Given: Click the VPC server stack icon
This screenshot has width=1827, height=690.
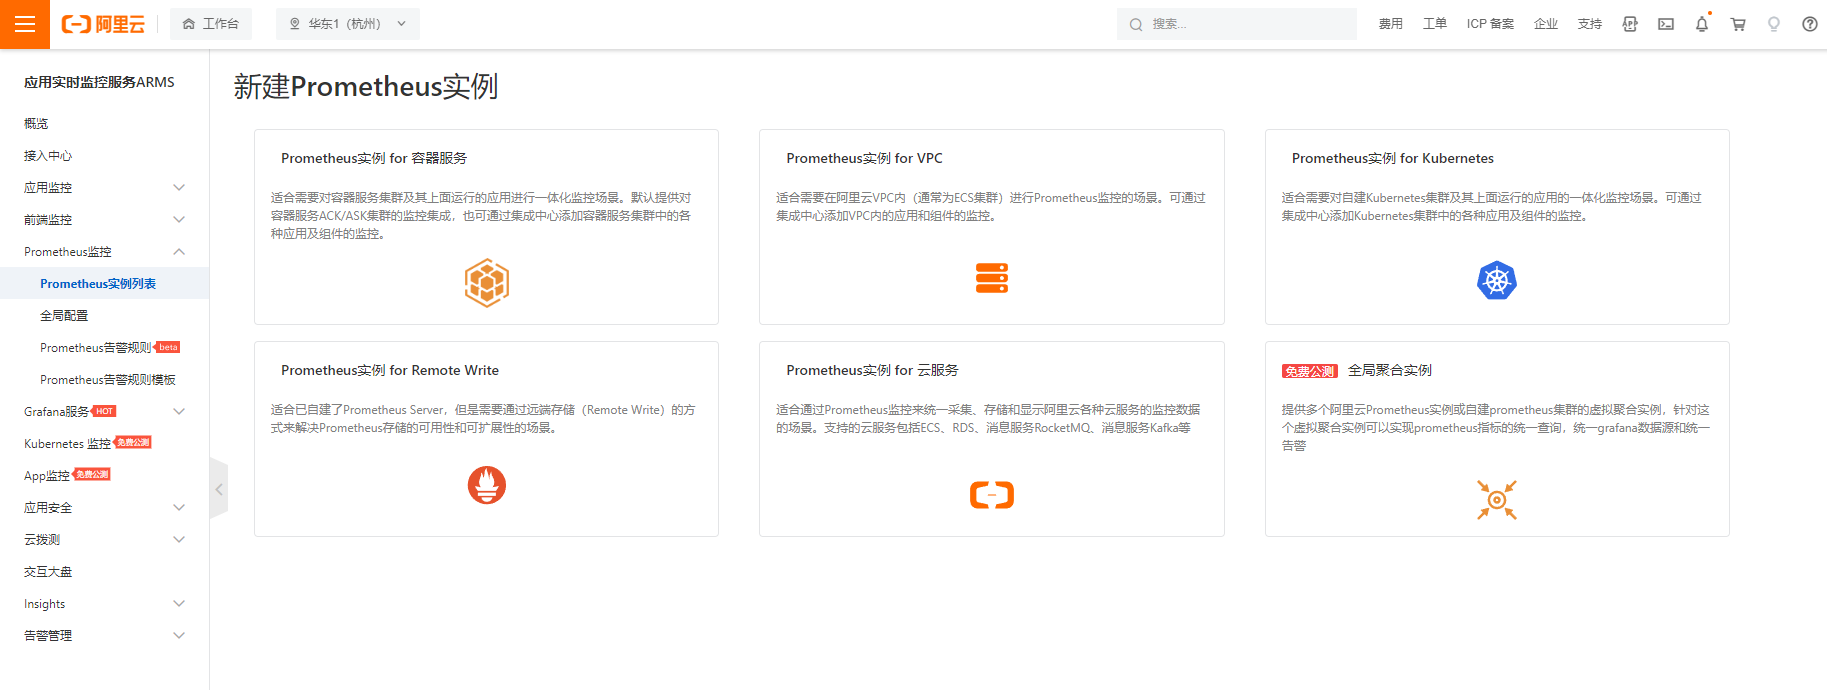Looking at the screenshot, I should click(992, 278).
